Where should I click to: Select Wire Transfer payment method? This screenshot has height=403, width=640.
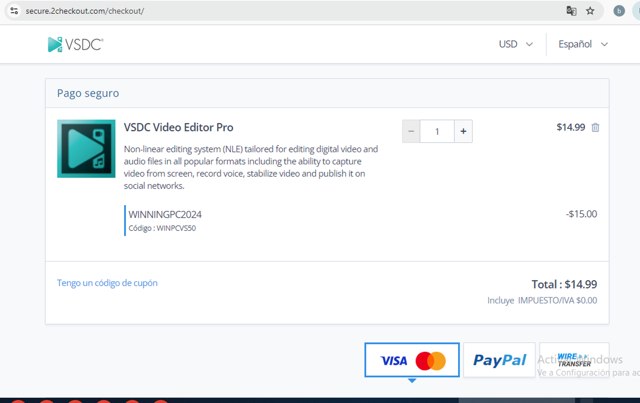pos(574,360)
